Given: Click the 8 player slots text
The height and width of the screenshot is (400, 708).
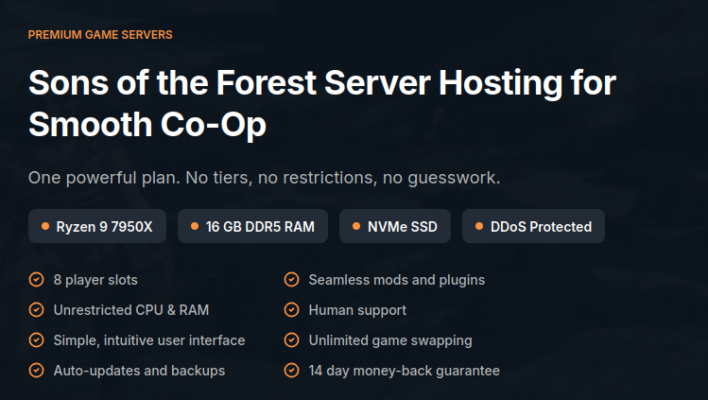Looking at the screenshot, I should 95,280.
